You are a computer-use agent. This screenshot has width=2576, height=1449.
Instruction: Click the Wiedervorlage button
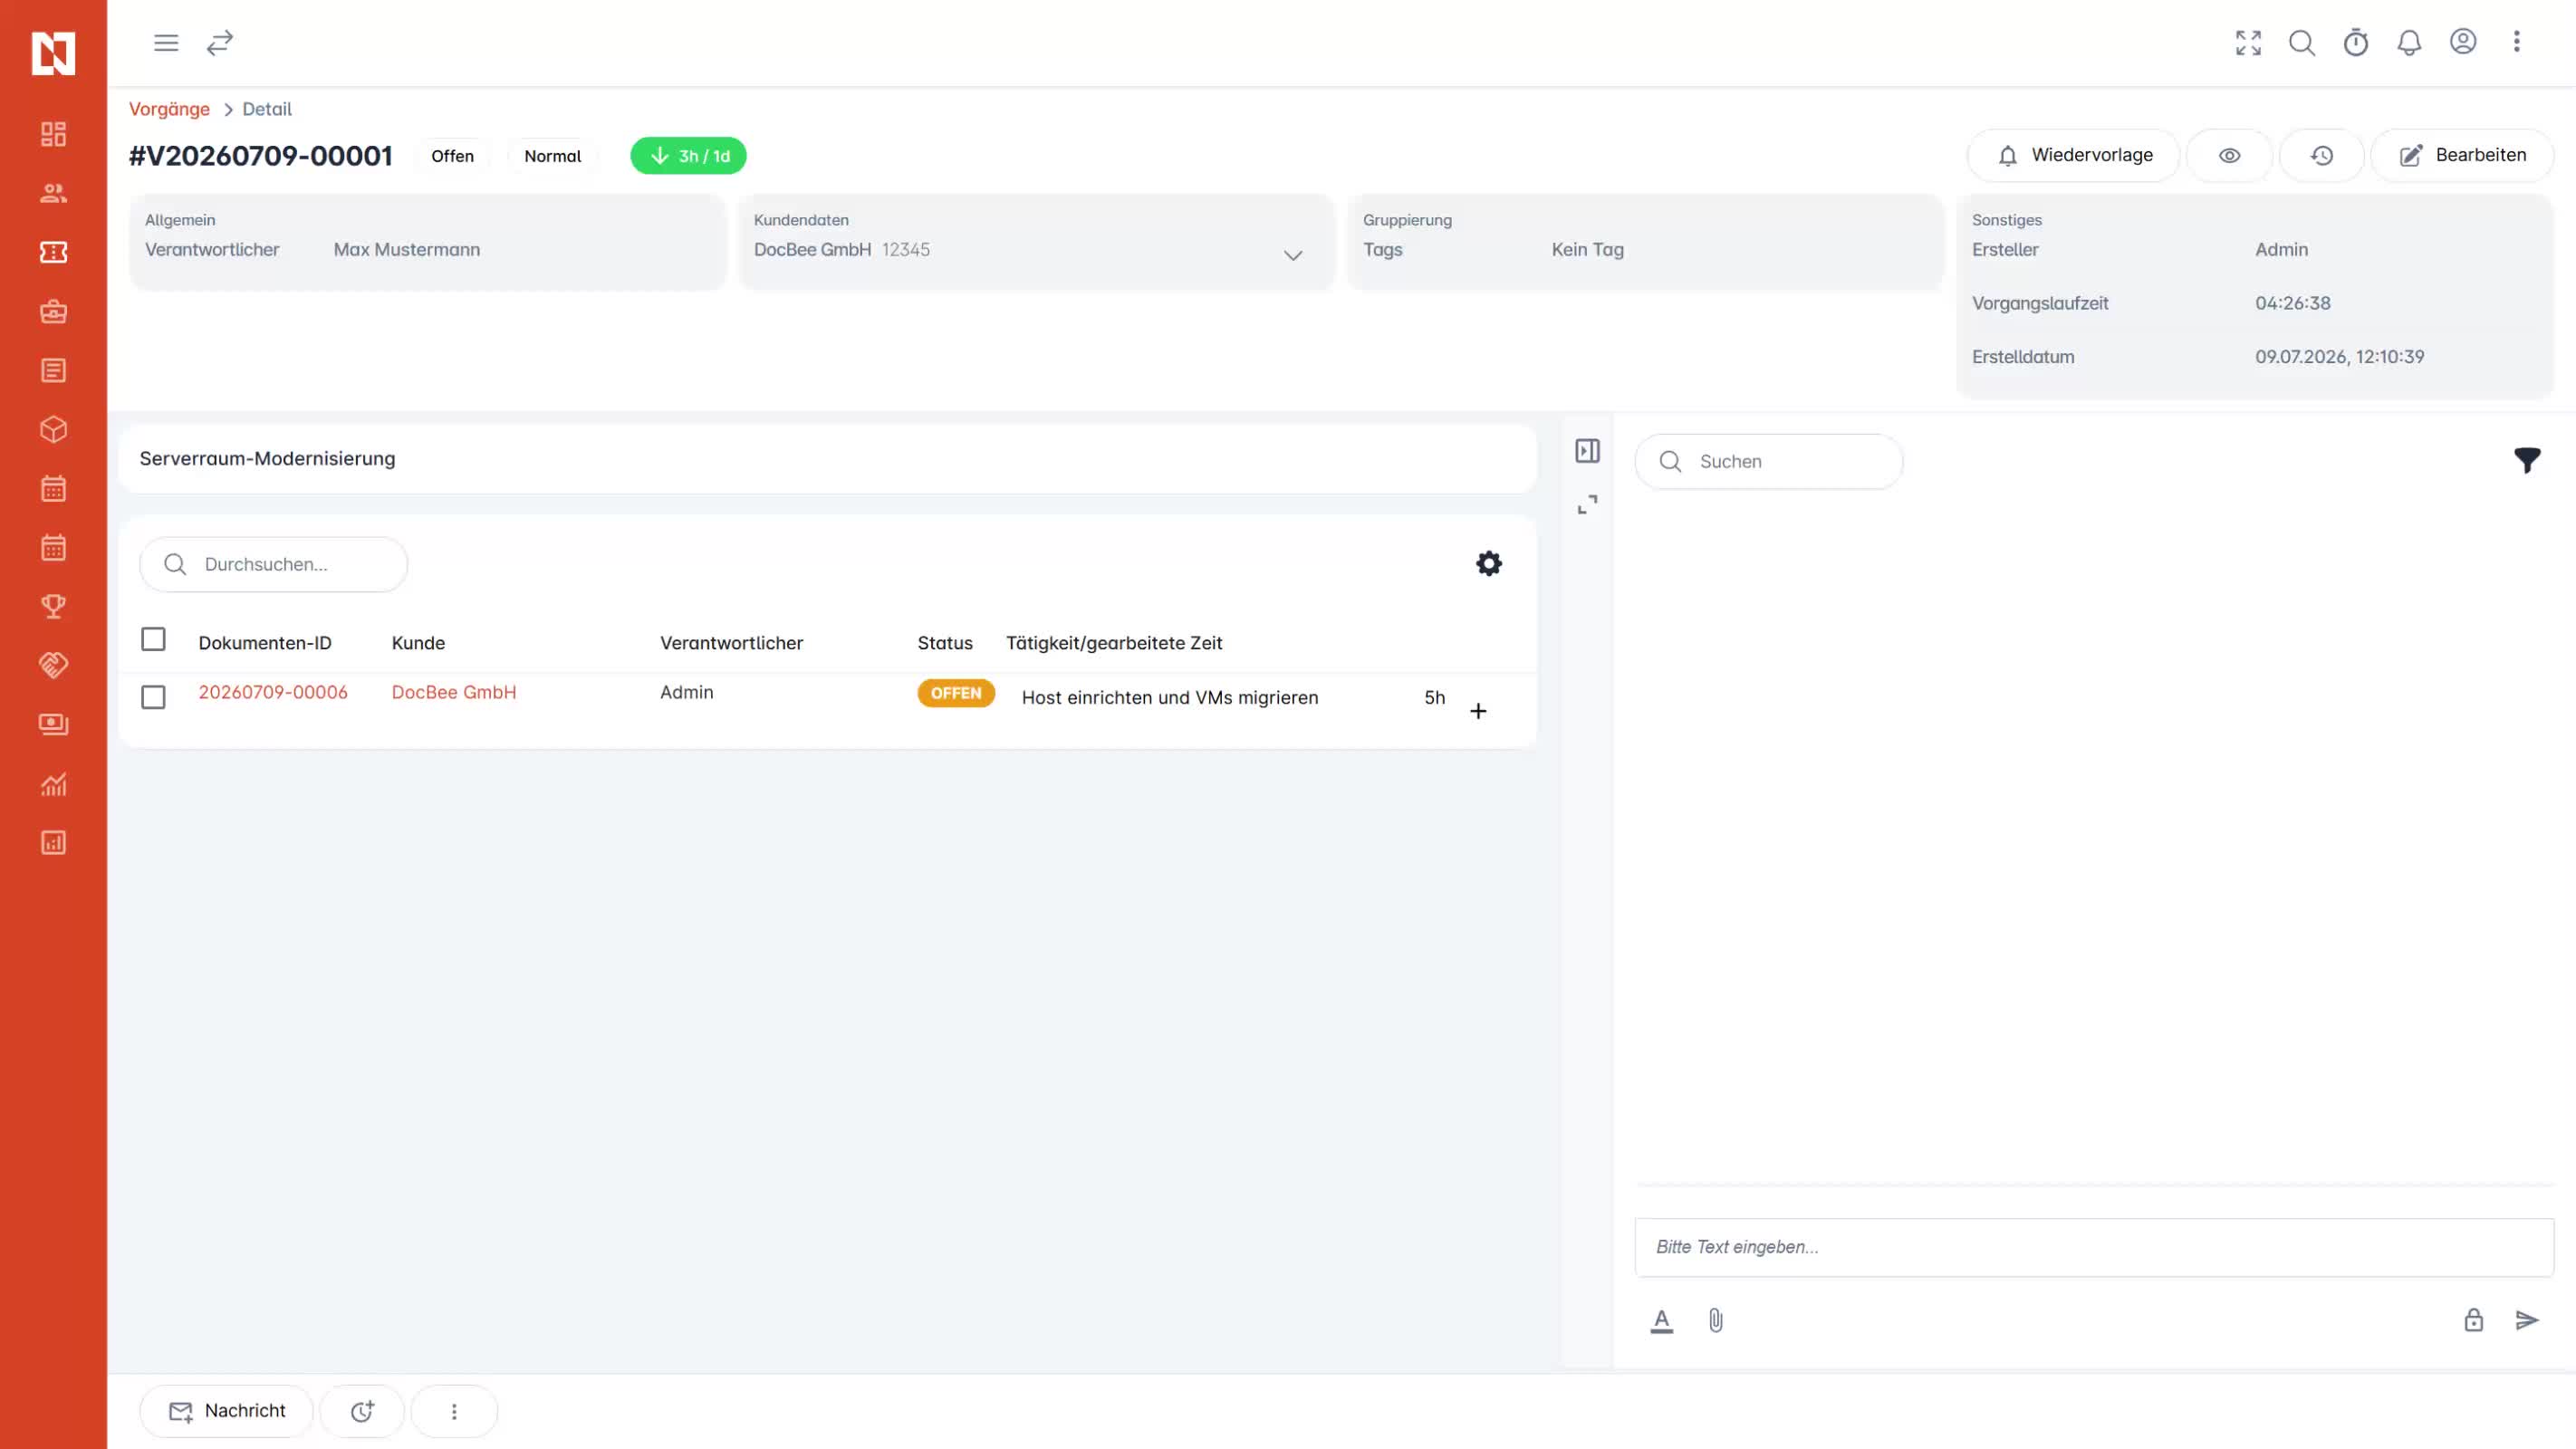(x=2073, y=156)
